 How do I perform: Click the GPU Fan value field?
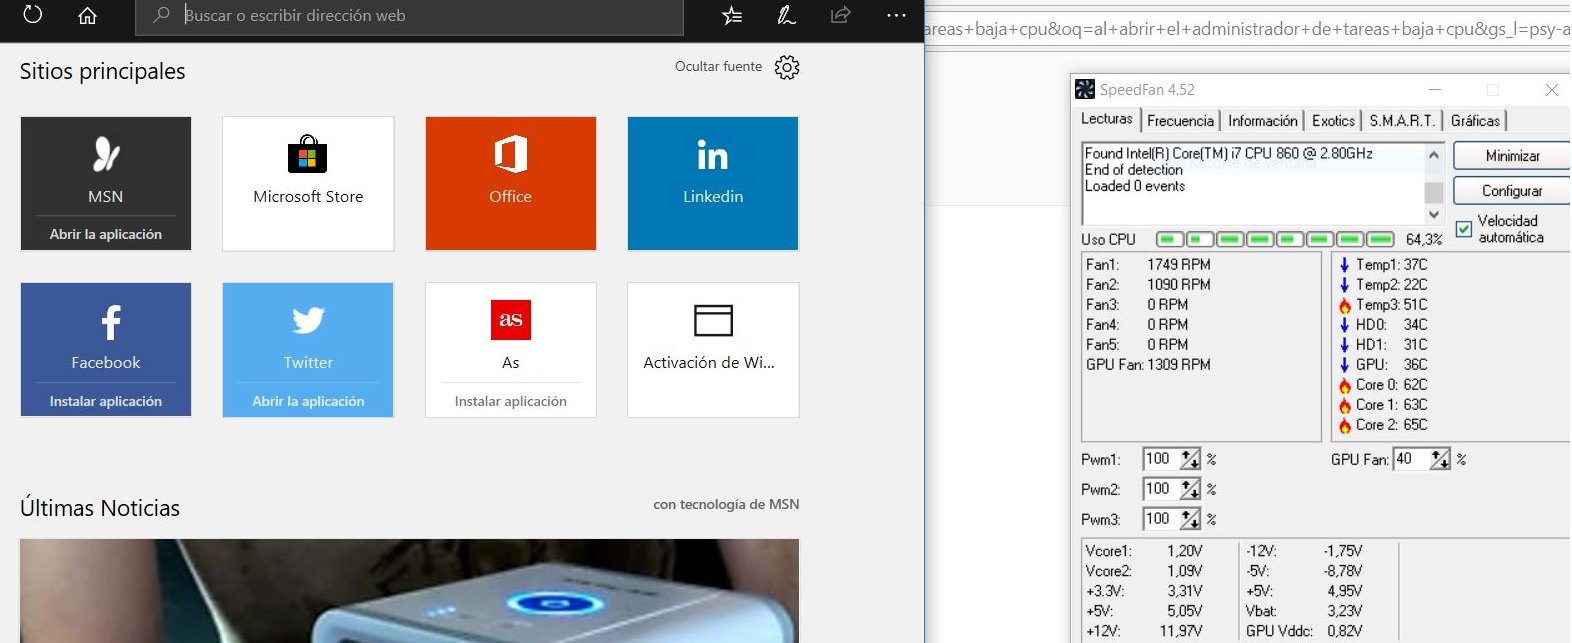(x=1411, y=459)
